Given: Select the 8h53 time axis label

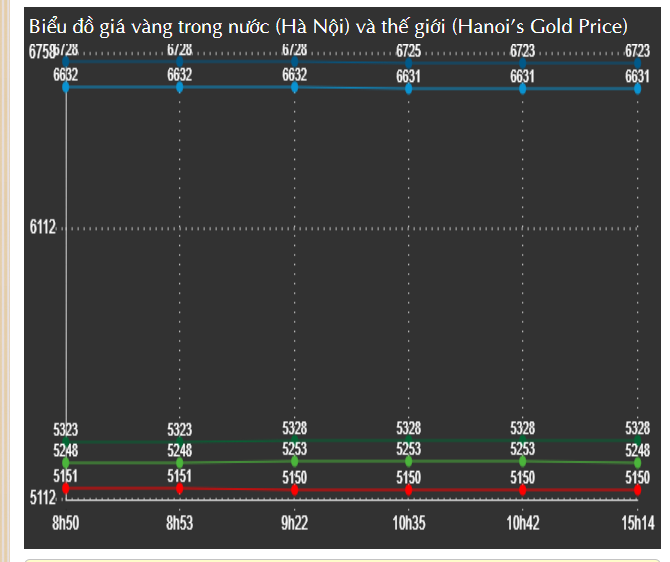Looking at the screenshot, I should pos(180,523).
